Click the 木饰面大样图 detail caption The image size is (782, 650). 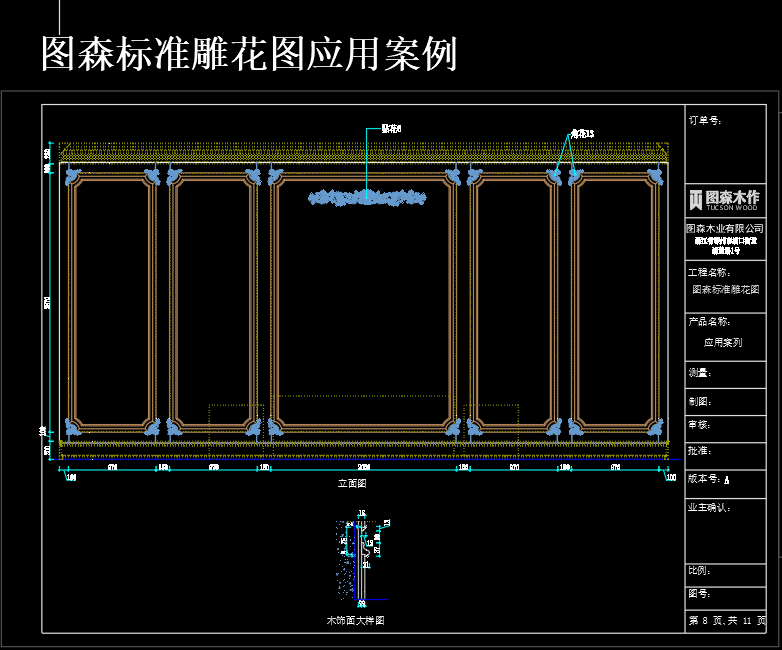355,621
